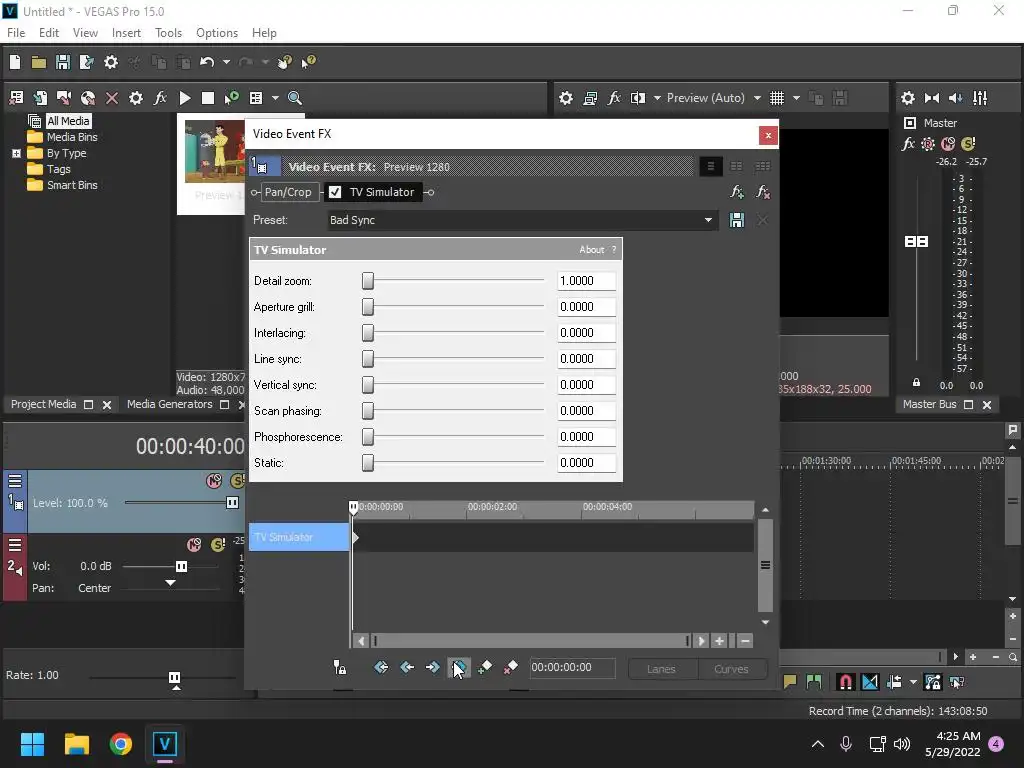
Task: Open the Project Media views dropdown arrow
Action: (x=275, y=98)
